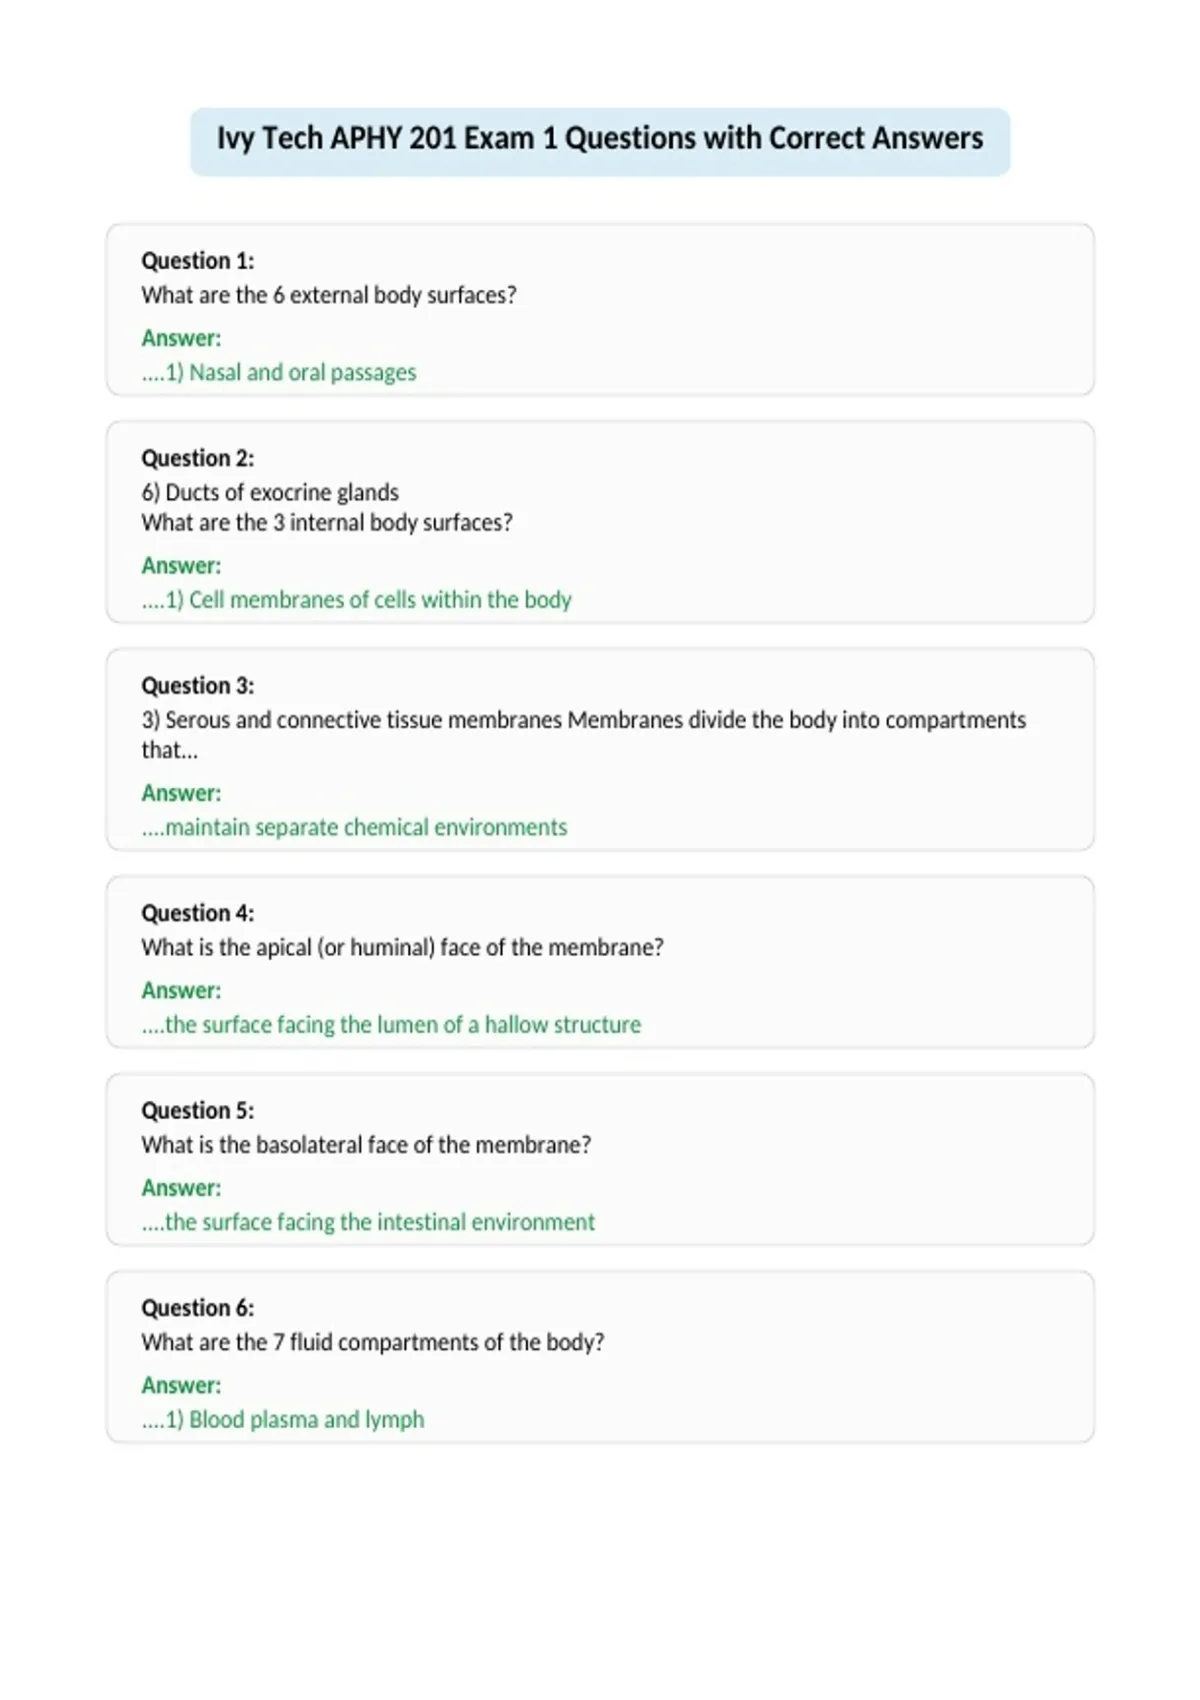Screen dimensions: 1200x1700
Task: Click maintain separate chemical environments answer
Action: [x=354, y=827]
